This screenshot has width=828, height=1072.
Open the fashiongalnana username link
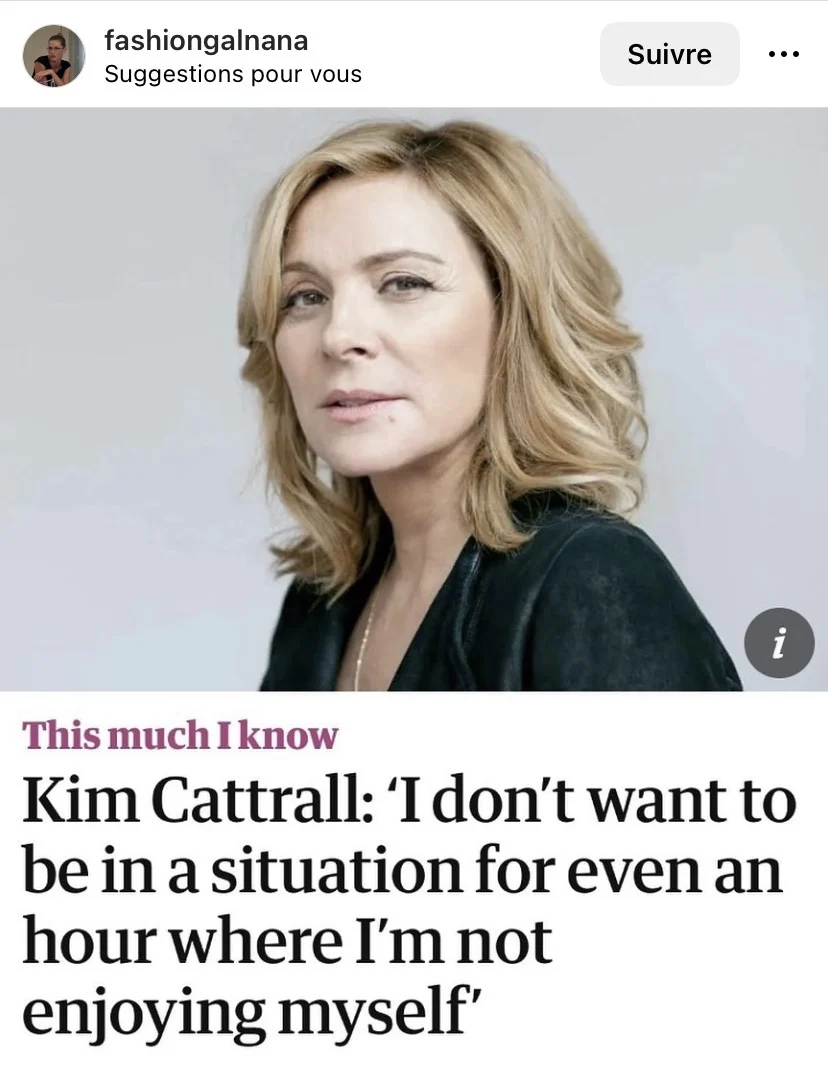pos(206,41)
